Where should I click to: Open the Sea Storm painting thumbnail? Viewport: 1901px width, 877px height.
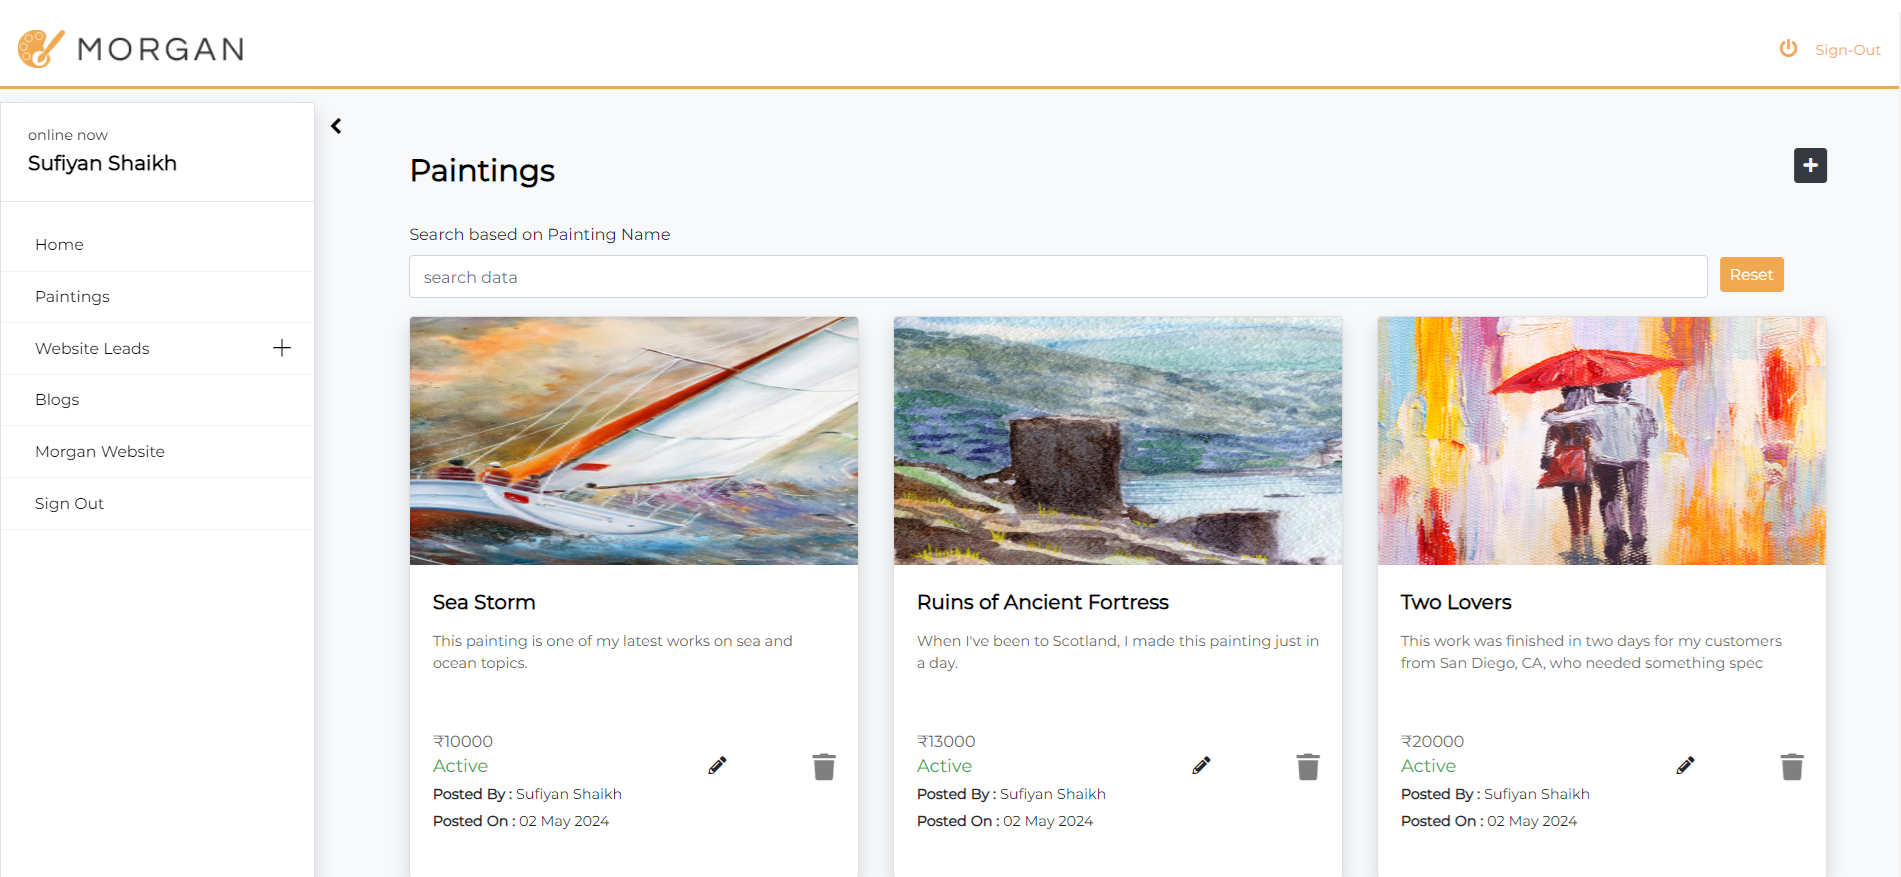tap(633, 440)
